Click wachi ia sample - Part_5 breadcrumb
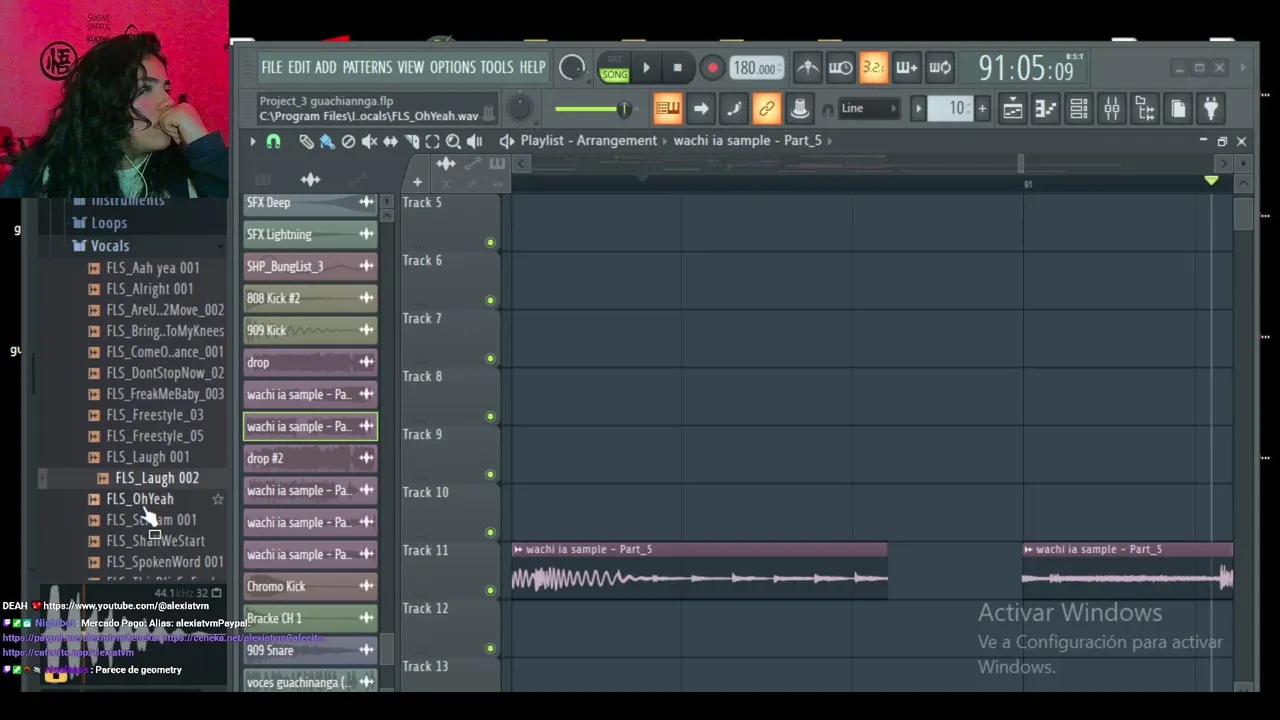Image resolution: width=1280 pixels, height=720 pixels. click(747, 141)
